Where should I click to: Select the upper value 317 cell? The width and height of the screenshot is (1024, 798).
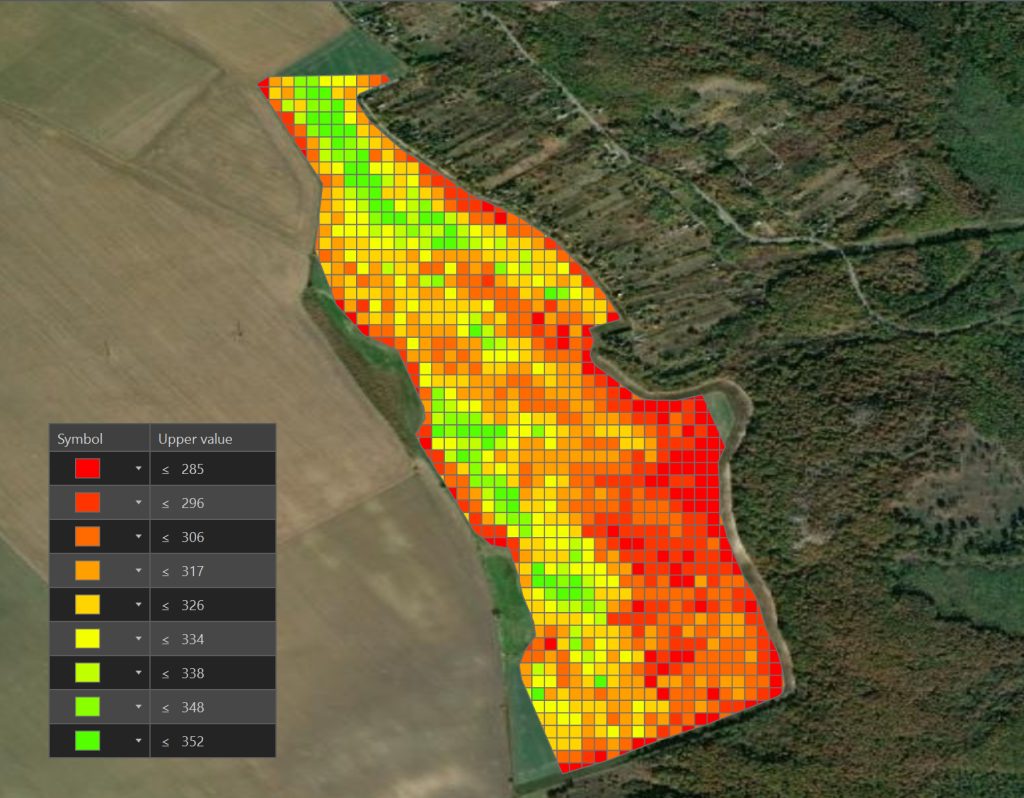[x=193, y=571]
